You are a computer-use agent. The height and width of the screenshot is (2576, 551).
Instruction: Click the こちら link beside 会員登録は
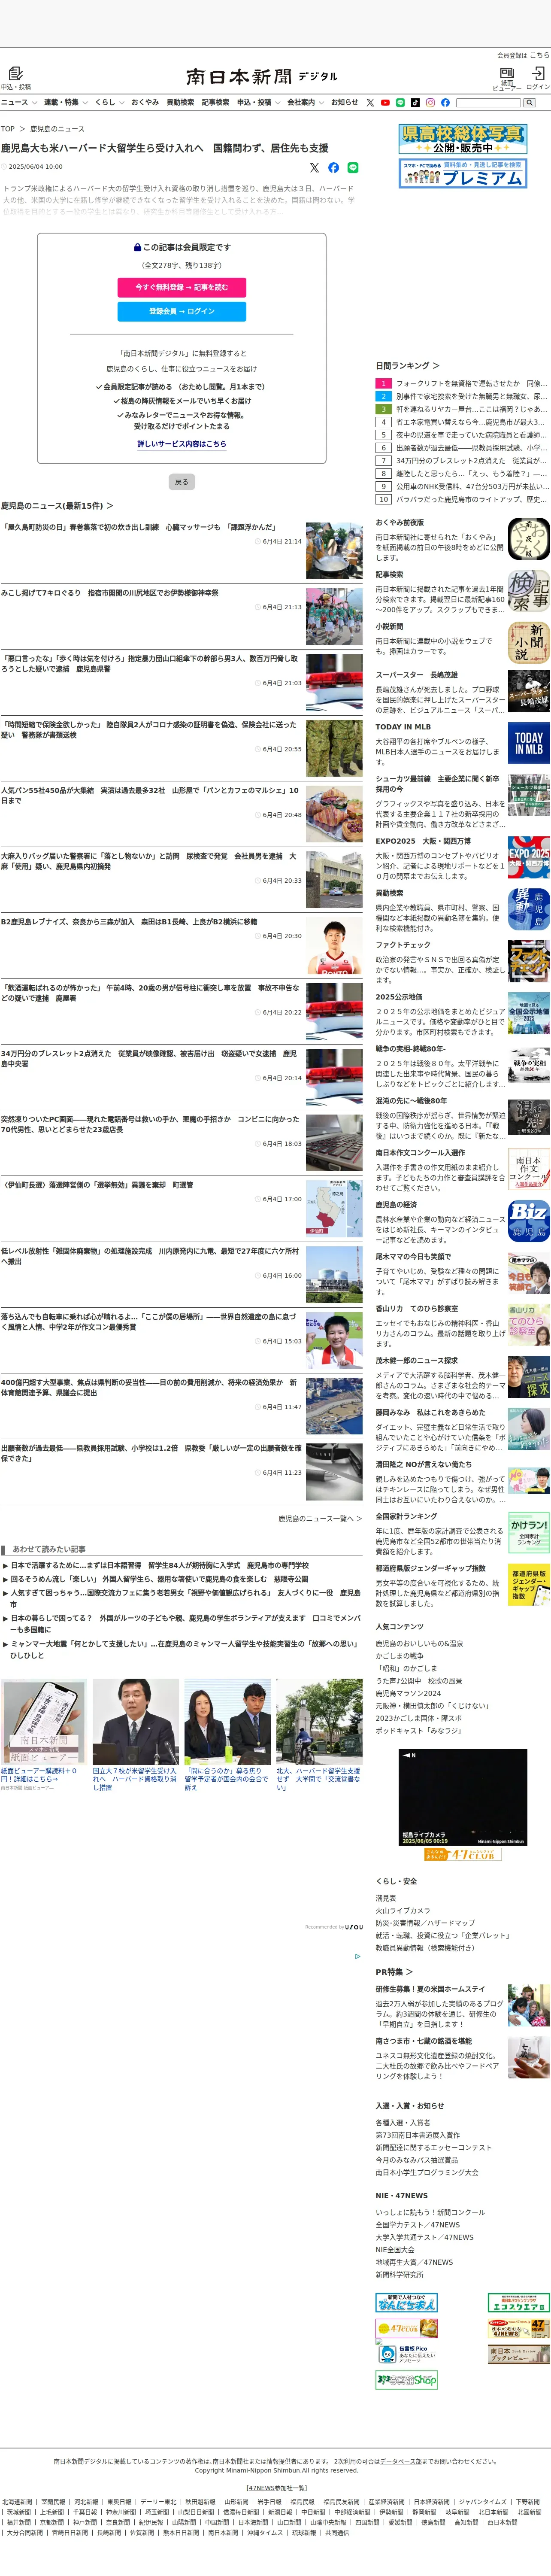coord(540,55)
